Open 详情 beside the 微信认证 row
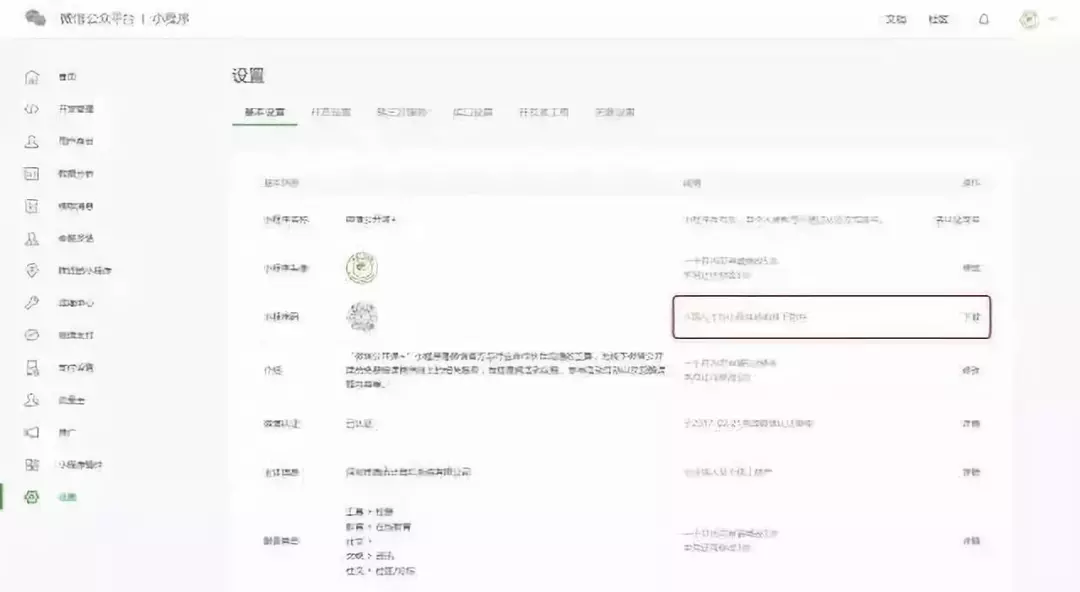 (x=970, y=423)
